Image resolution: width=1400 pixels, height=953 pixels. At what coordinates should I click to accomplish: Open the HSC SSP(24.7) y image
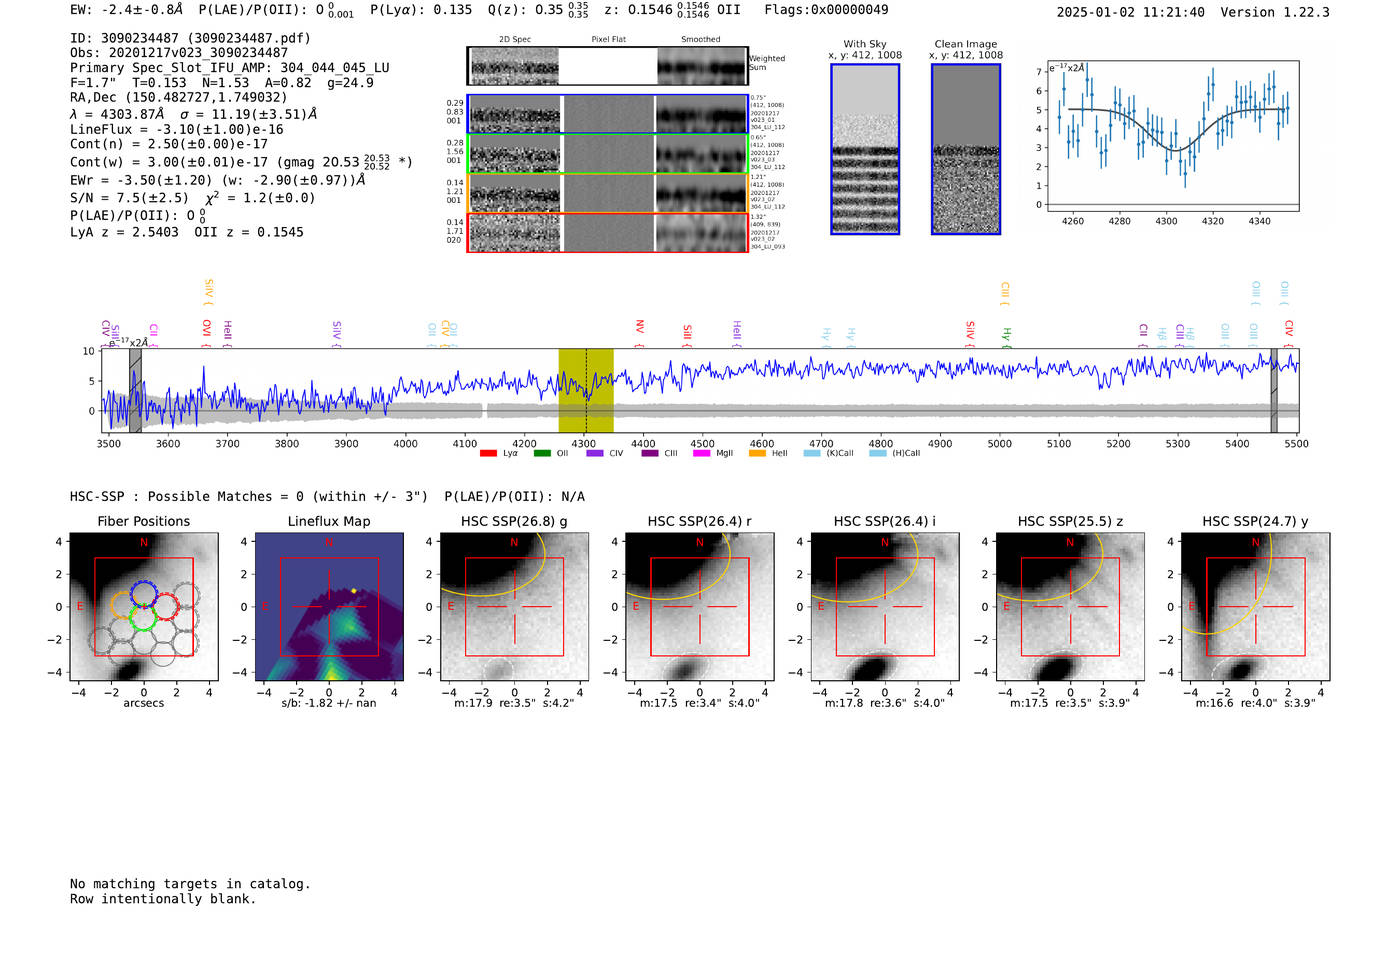[1256, 607]
